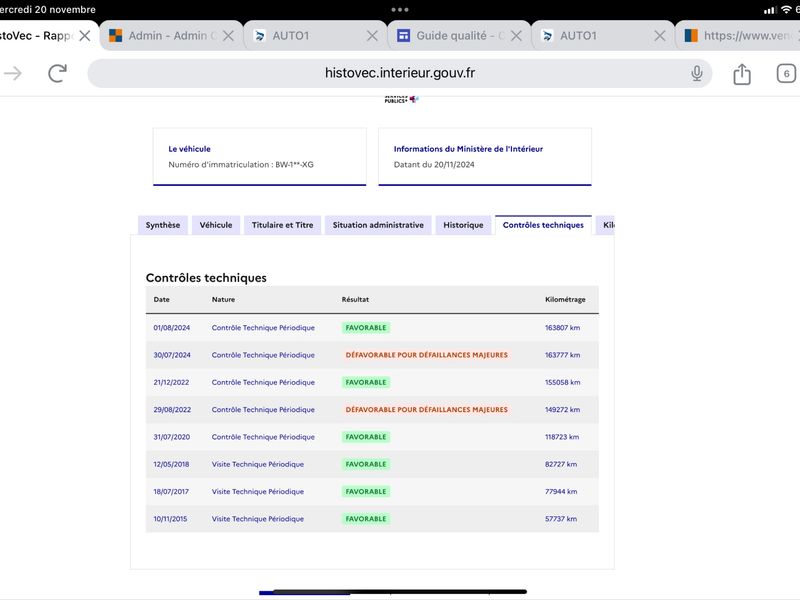Click Contrôle Technique Périodique for 01/08/2024

point(263,328)
